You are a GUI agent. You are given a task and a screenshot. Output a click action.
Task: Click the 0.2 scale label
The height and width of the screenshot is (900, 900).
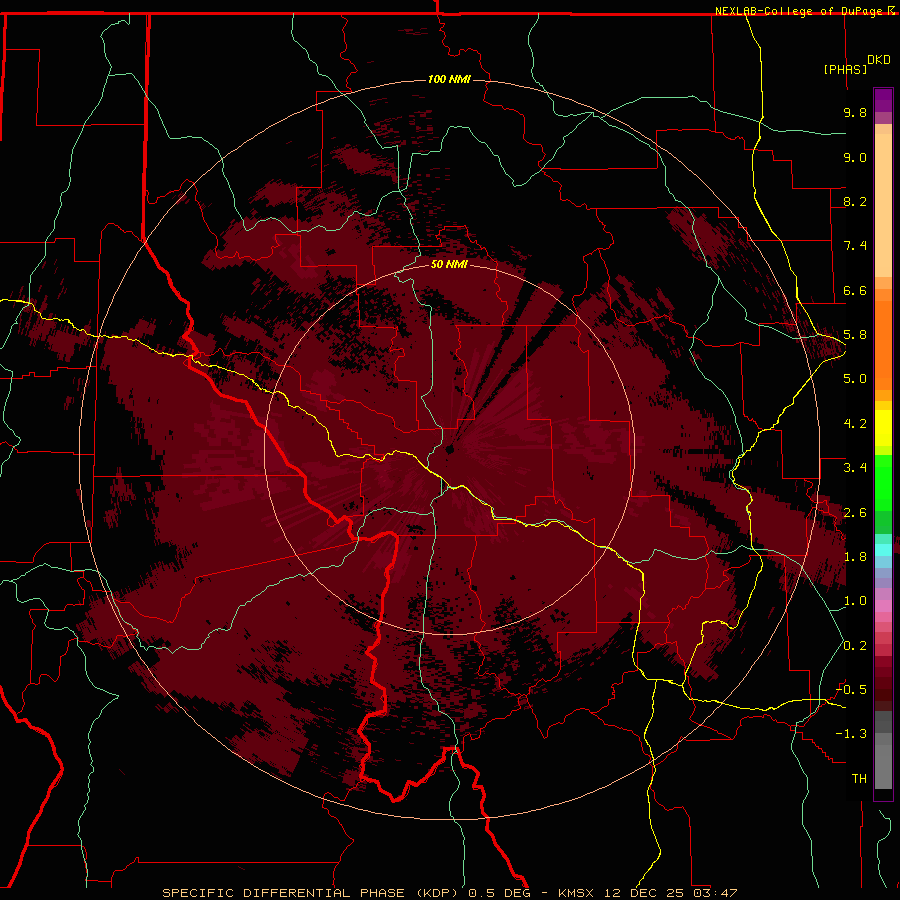tap(855, 646)
